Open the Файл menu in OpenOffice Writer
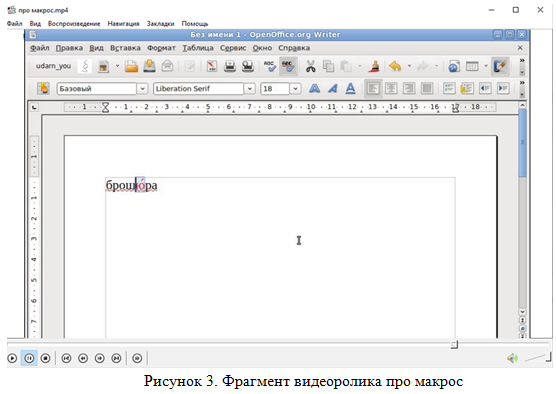The width and height of the screenshot is (556, 394). coord(40,48)
